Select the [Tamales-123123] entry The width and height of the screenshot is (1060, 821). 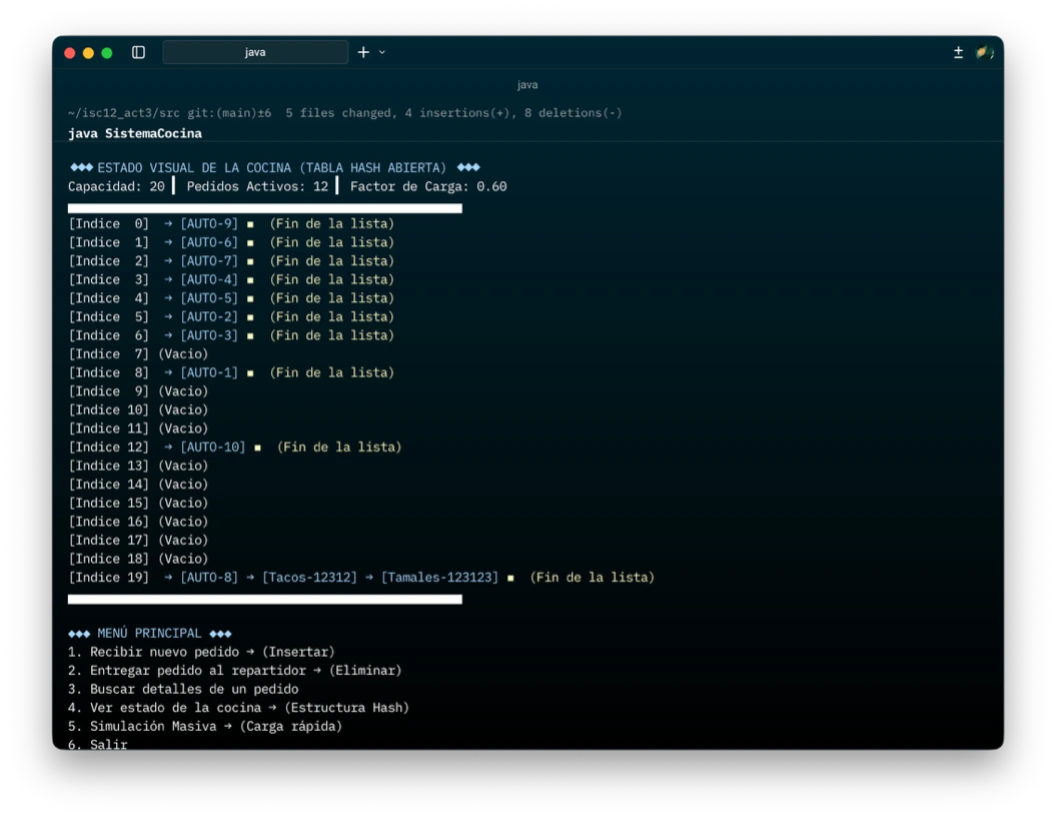(439, 578)
